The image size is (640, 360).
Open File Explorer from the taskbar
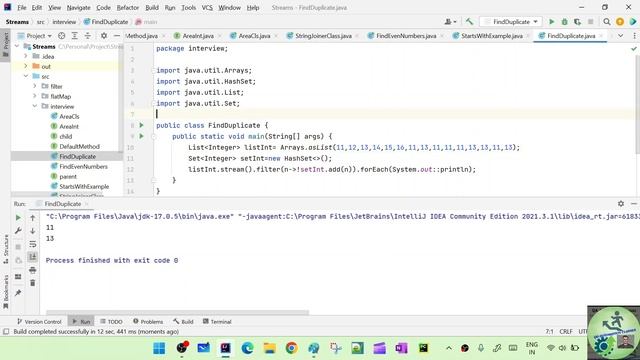[269, 348]
